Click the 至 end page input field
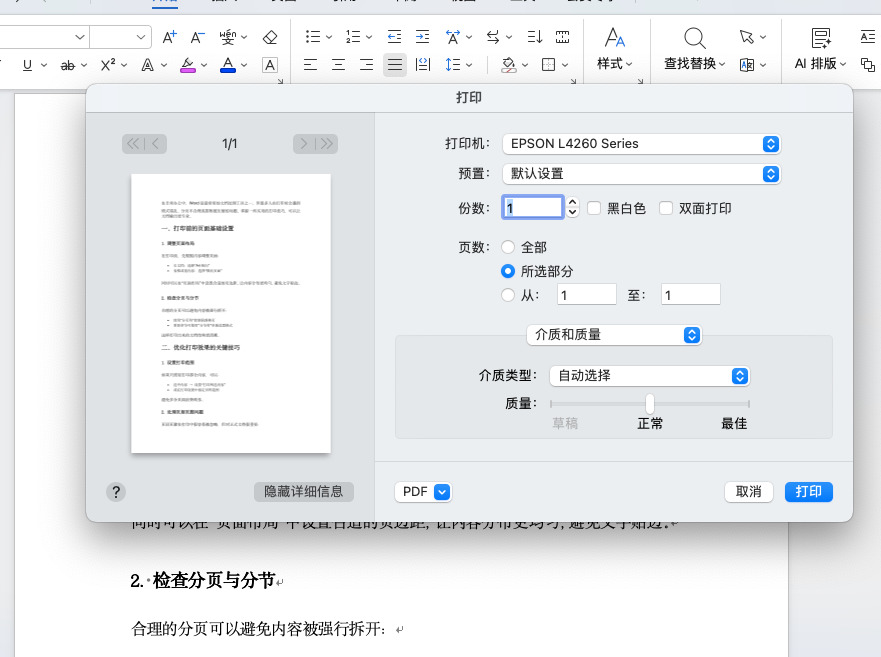 (691, 295)
